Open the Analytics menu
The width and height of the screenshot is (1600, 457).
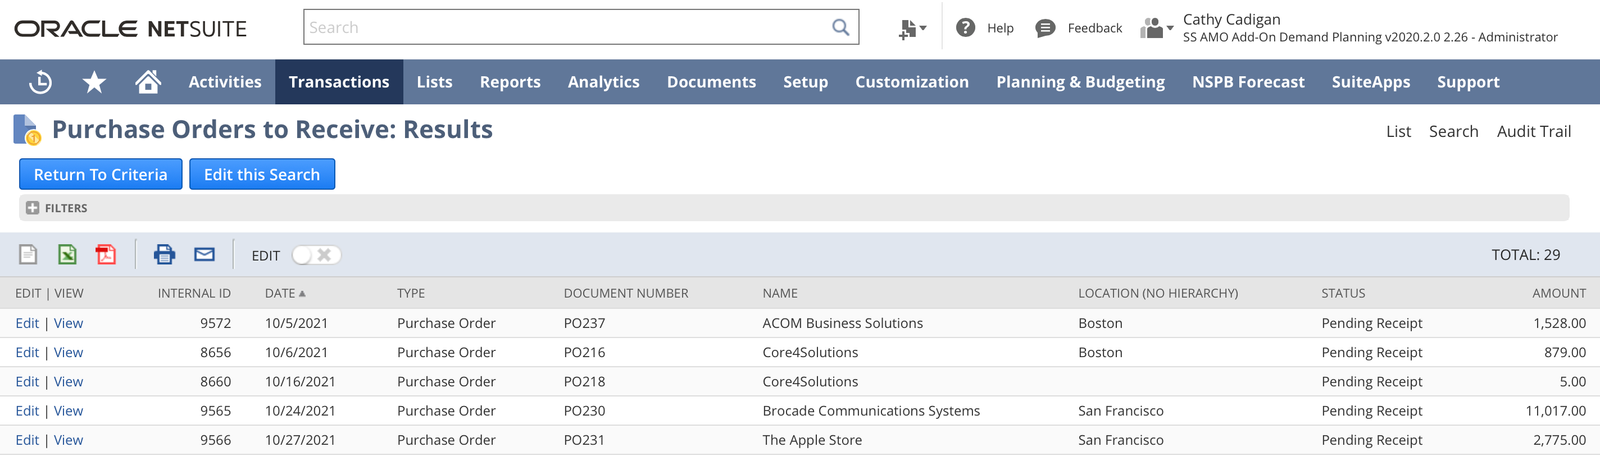(603, 82)
